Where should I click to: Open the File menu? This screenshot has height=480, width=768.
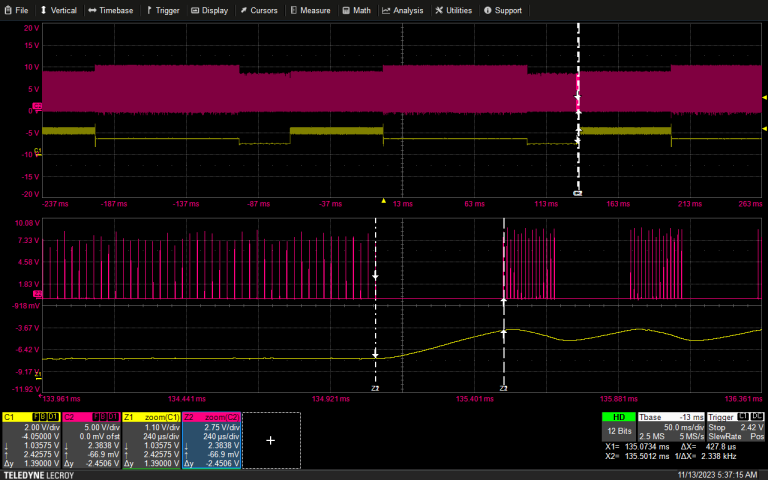pos(19,10)
